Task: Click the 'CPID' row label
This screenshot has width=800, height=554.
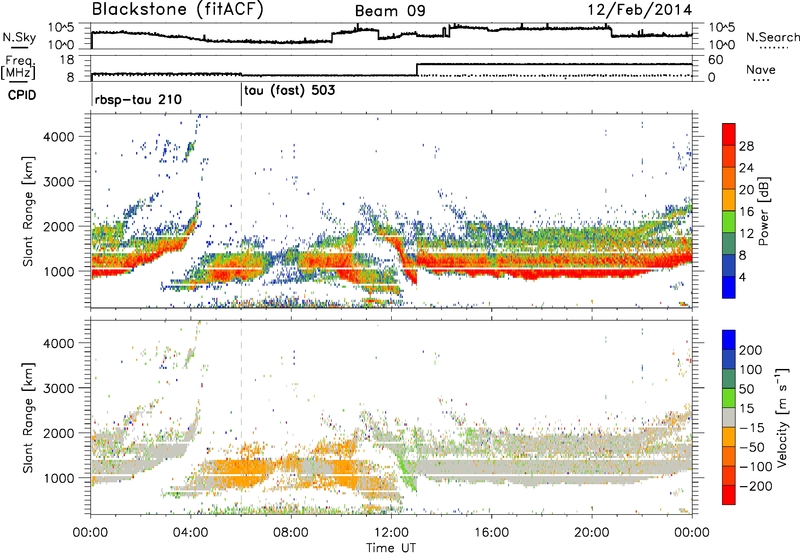Action: pos(22,95)
